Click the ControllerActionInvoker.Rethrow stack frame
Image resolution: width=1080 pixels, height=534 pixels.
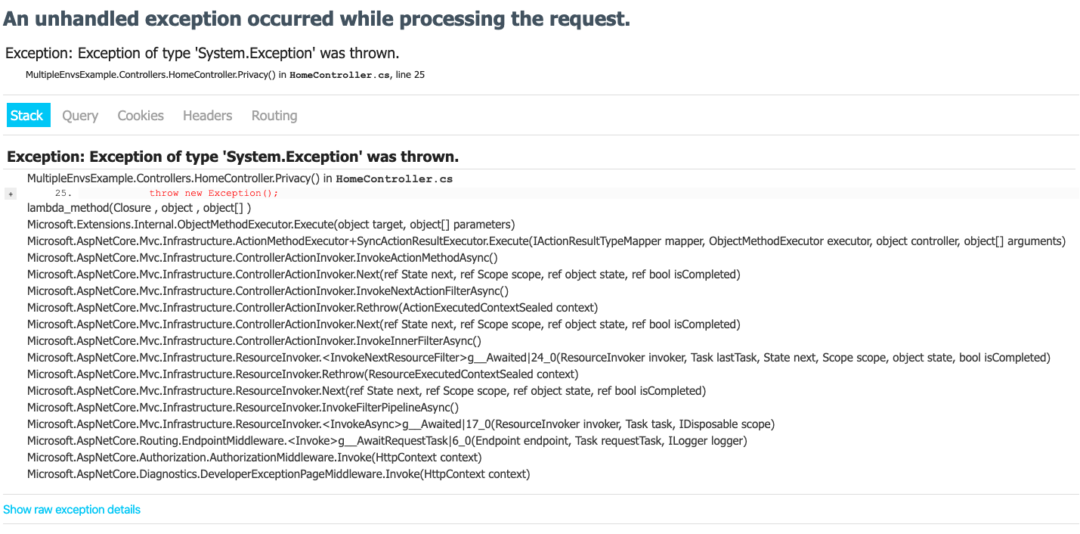312,307
